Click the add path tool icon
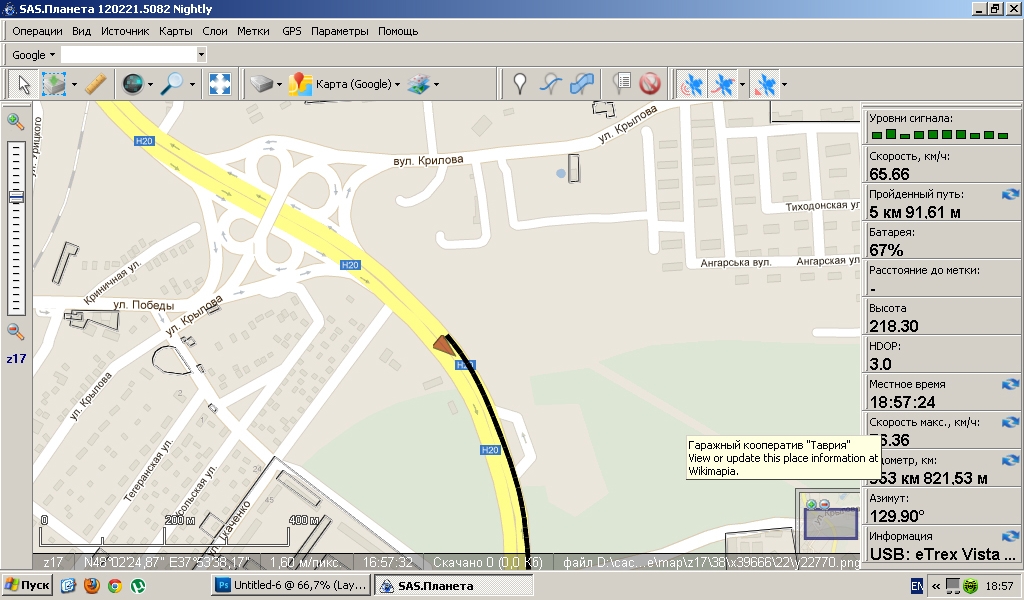 [x=551, y=84]
